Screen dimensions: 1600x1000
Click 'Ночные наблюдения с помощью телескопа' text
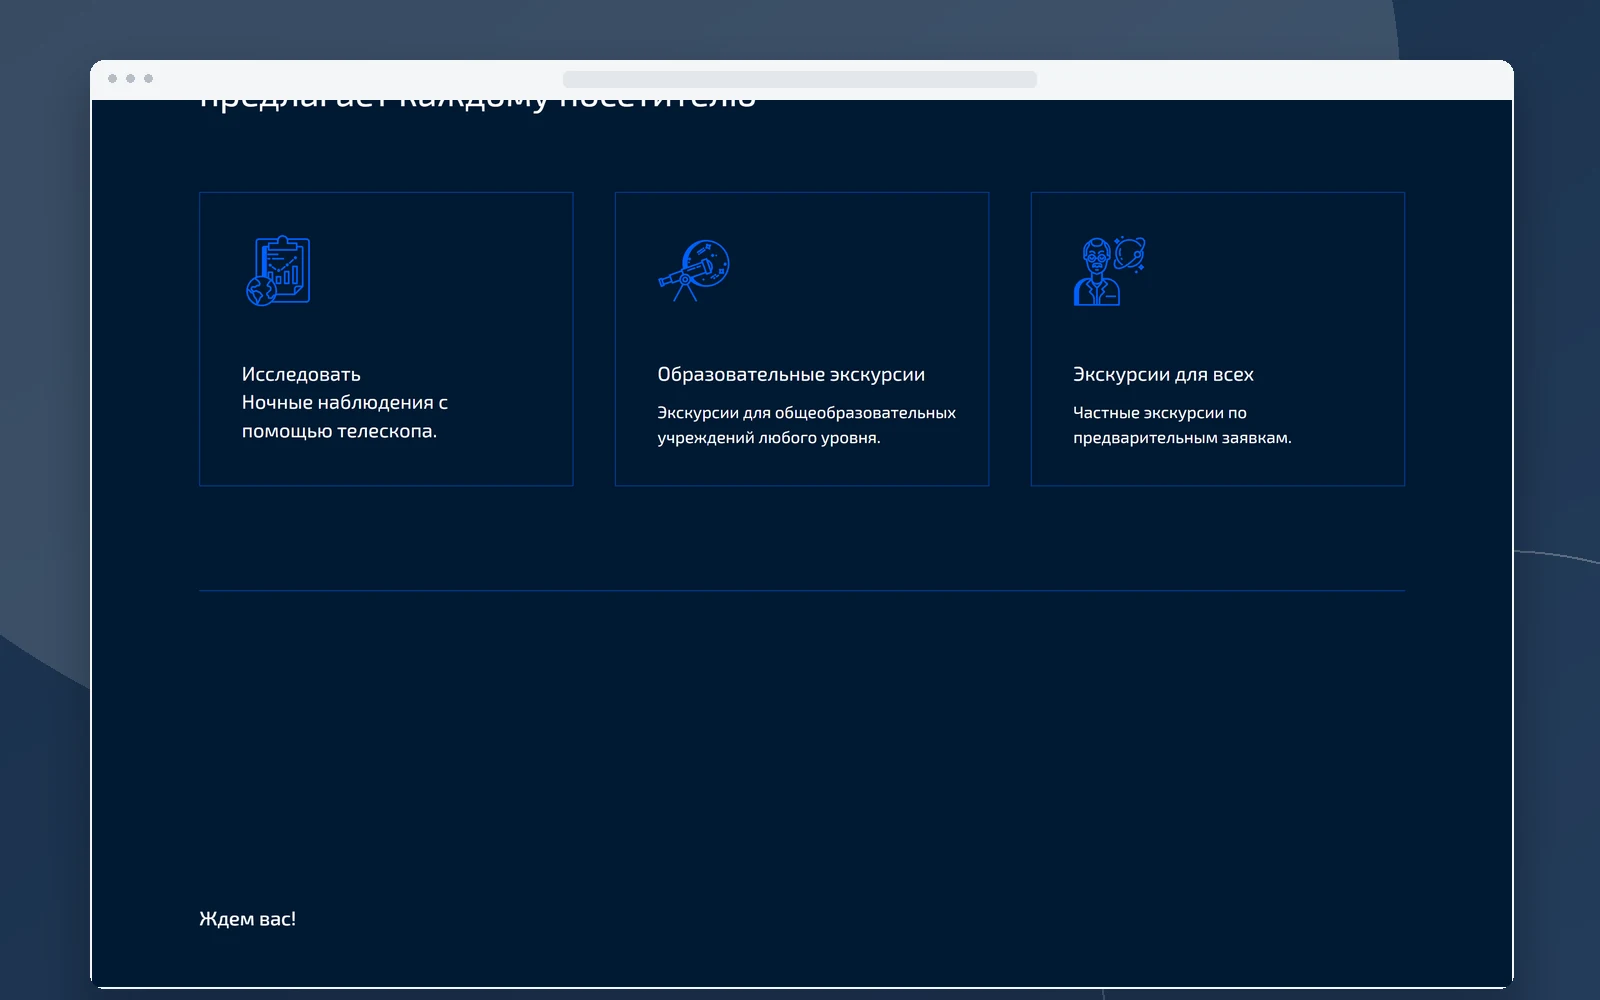click(x=344, y=417)
